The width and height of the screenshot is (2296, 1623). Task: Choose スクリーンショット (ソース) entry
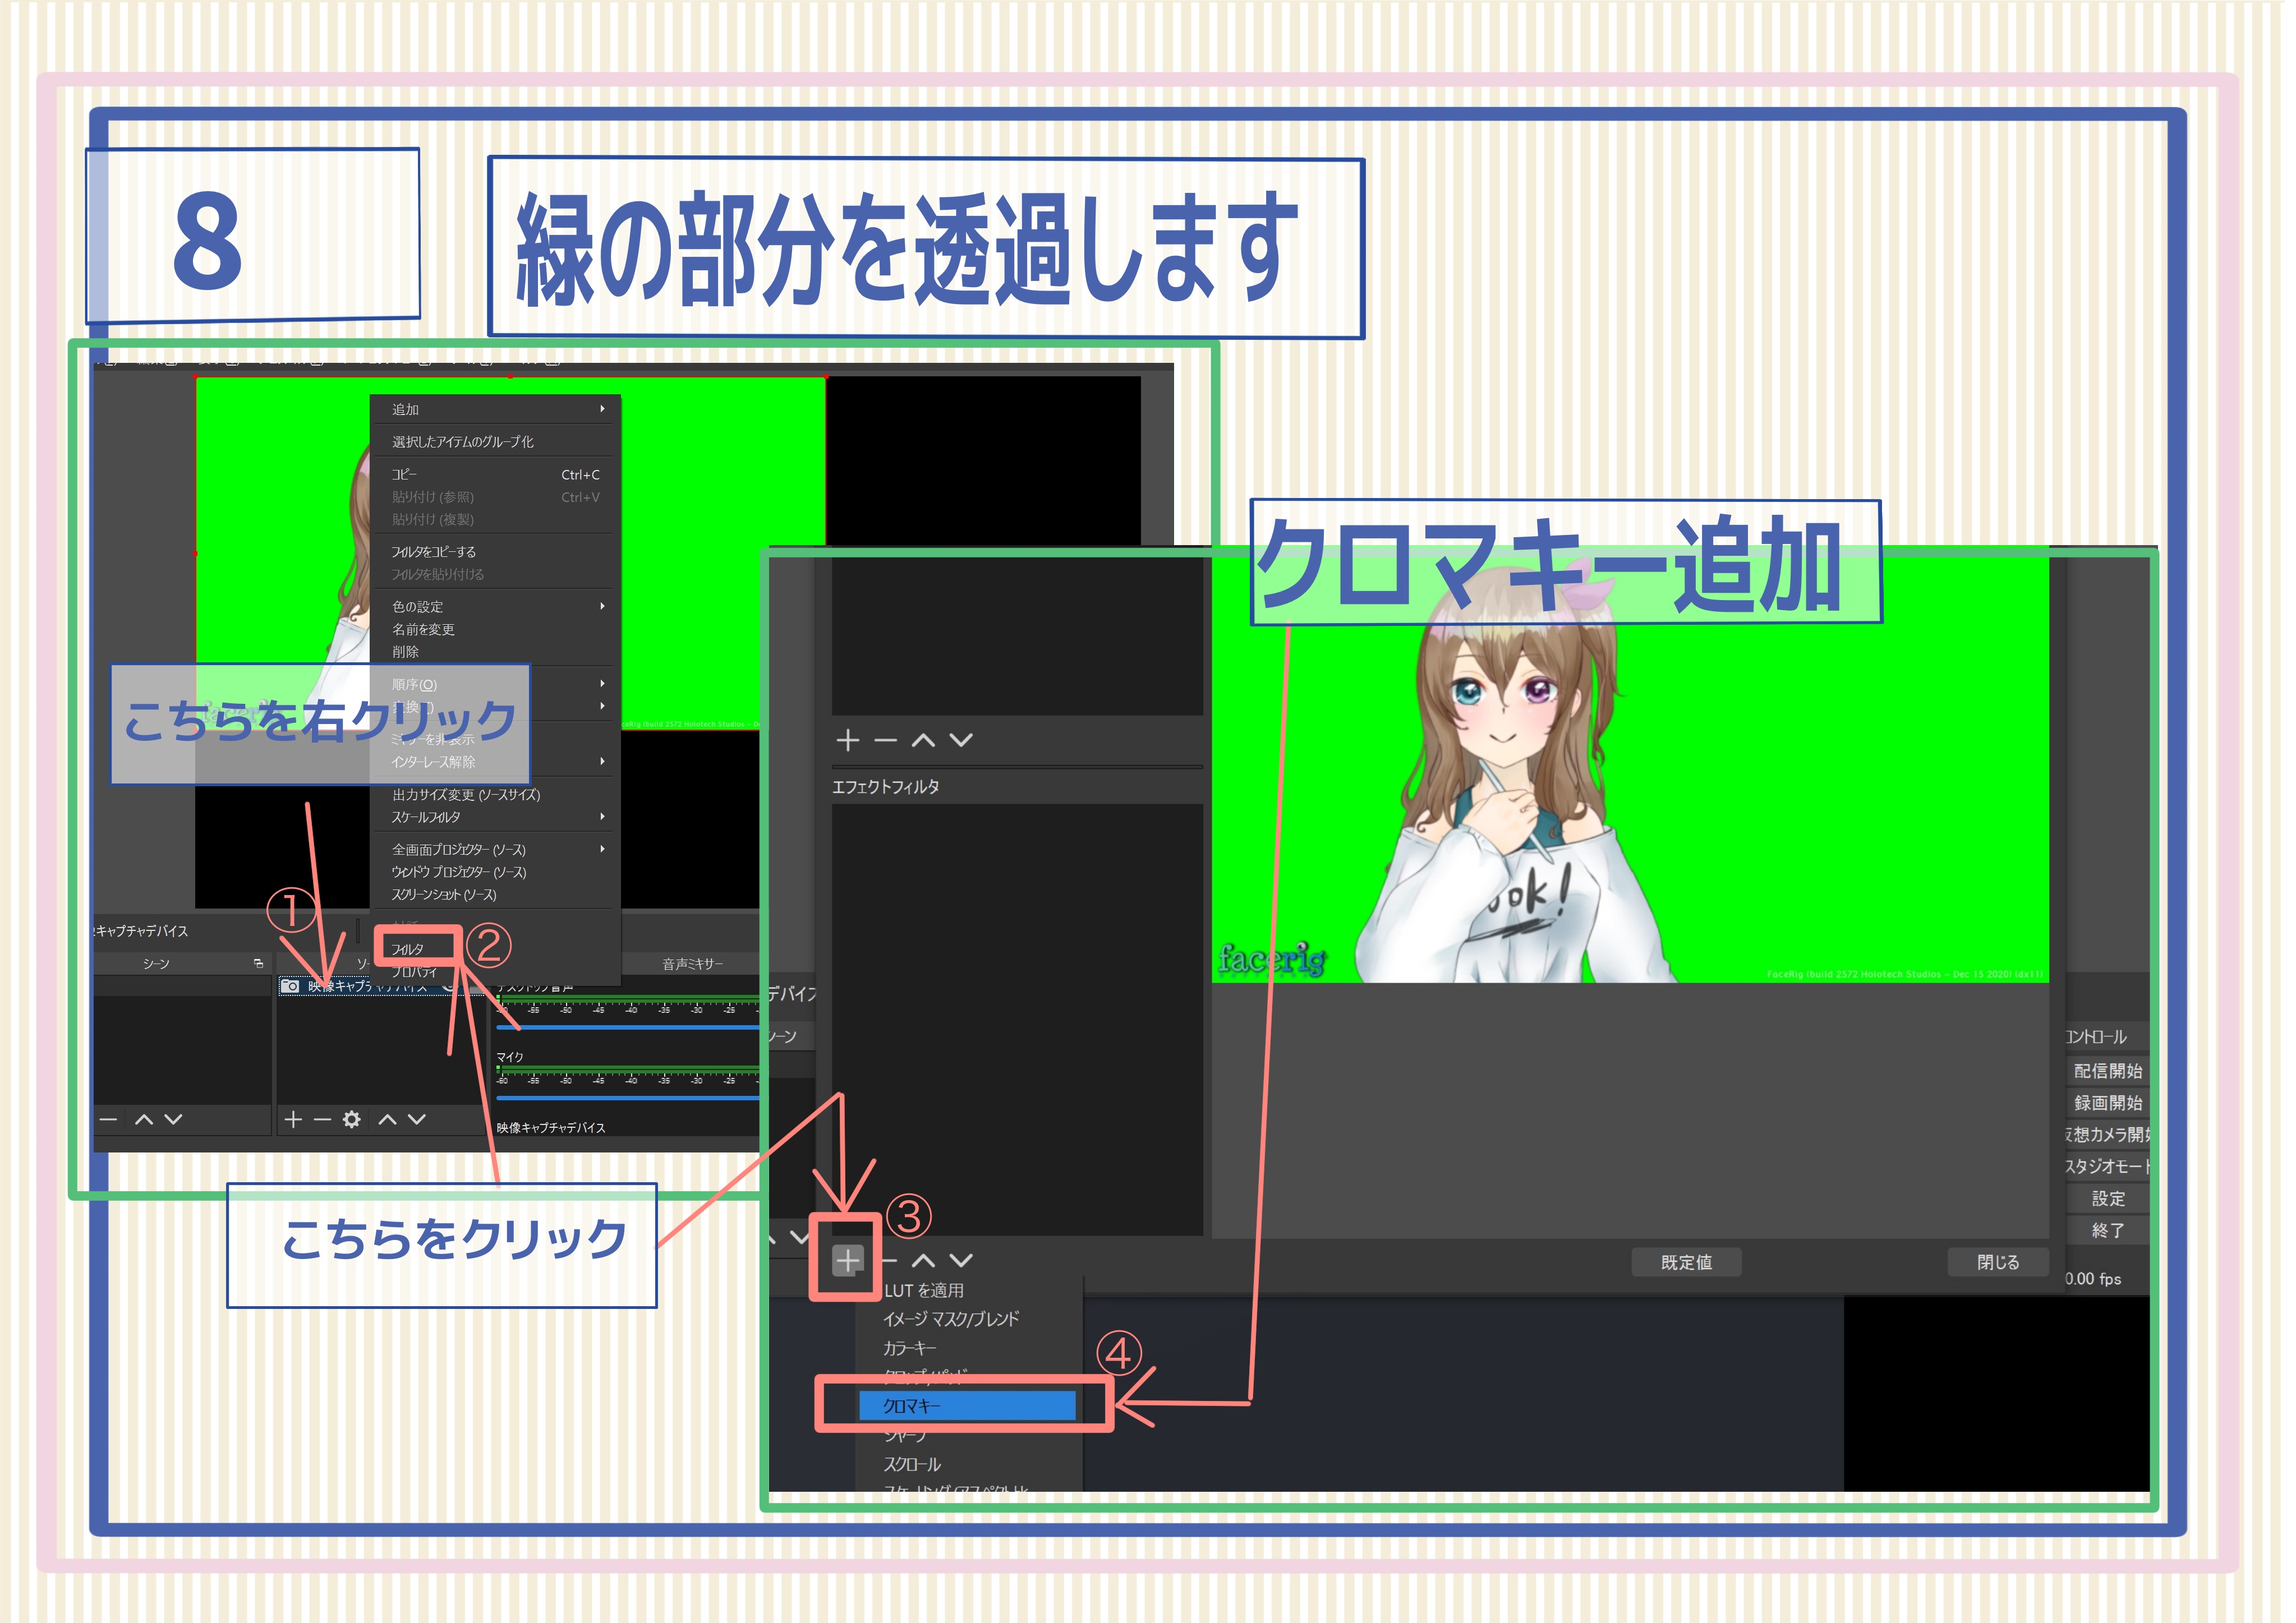[x=443, y=895]
